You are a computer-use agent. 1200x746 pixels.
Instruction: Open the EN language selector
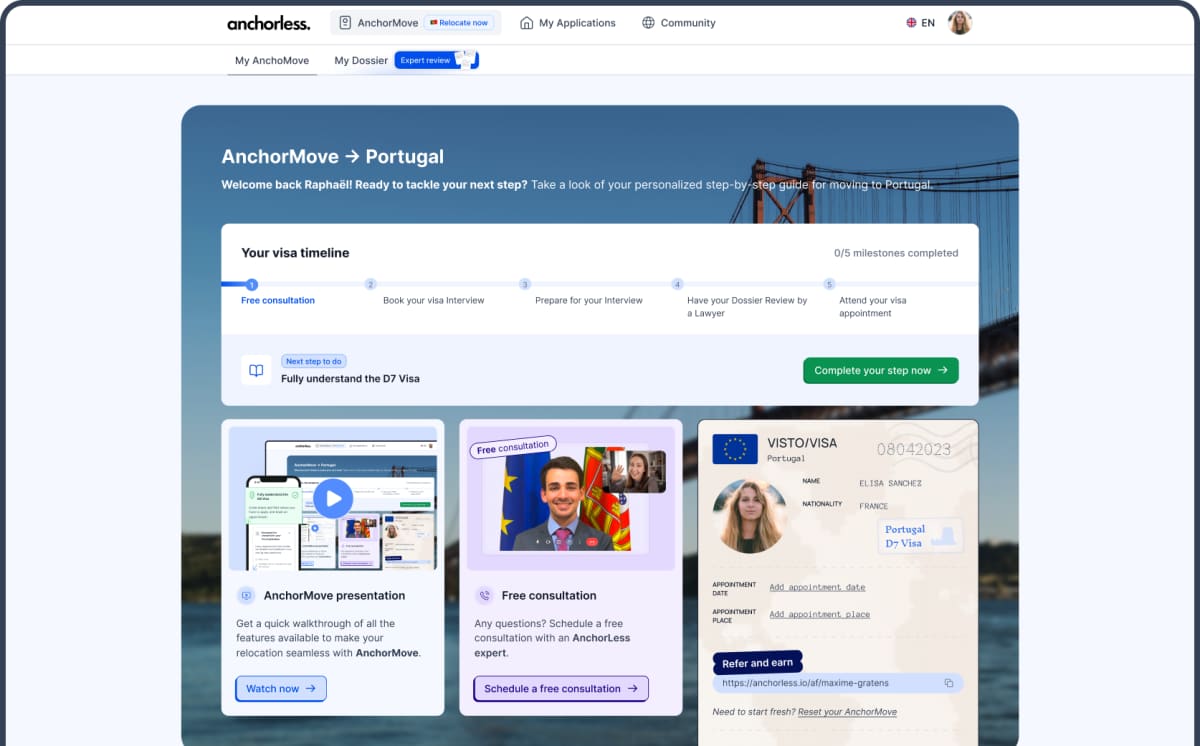point(921,23)
